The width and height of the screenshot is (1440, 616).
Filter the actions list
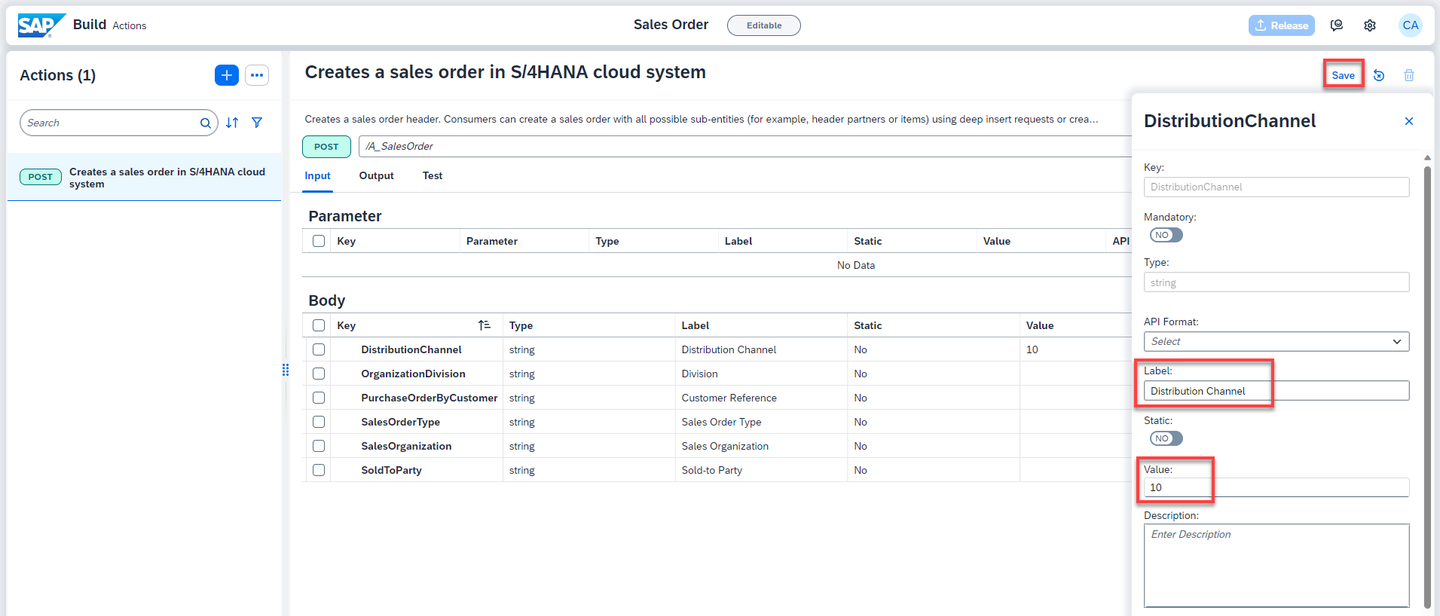[x=257, y=123]
